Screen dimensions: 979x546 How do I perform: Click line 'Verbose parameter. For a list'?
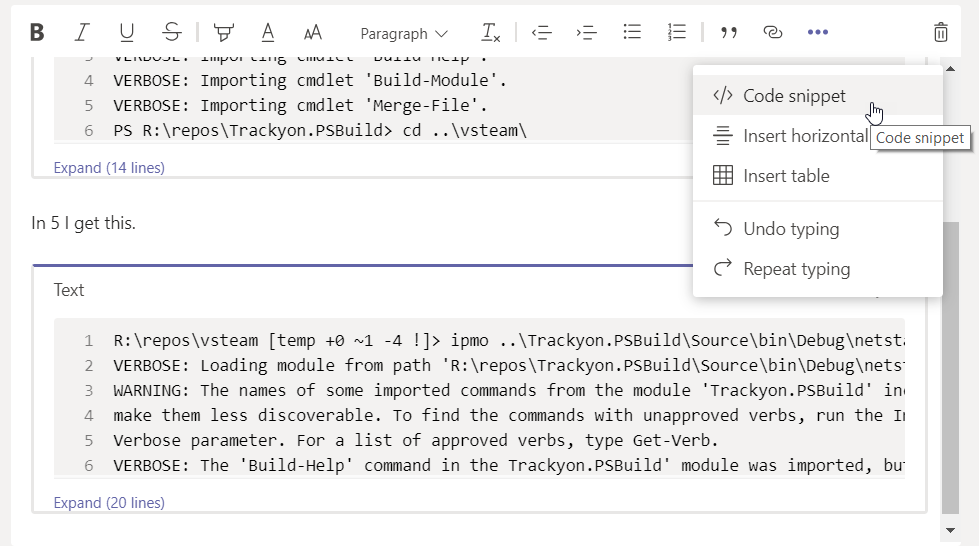[416, 440]
